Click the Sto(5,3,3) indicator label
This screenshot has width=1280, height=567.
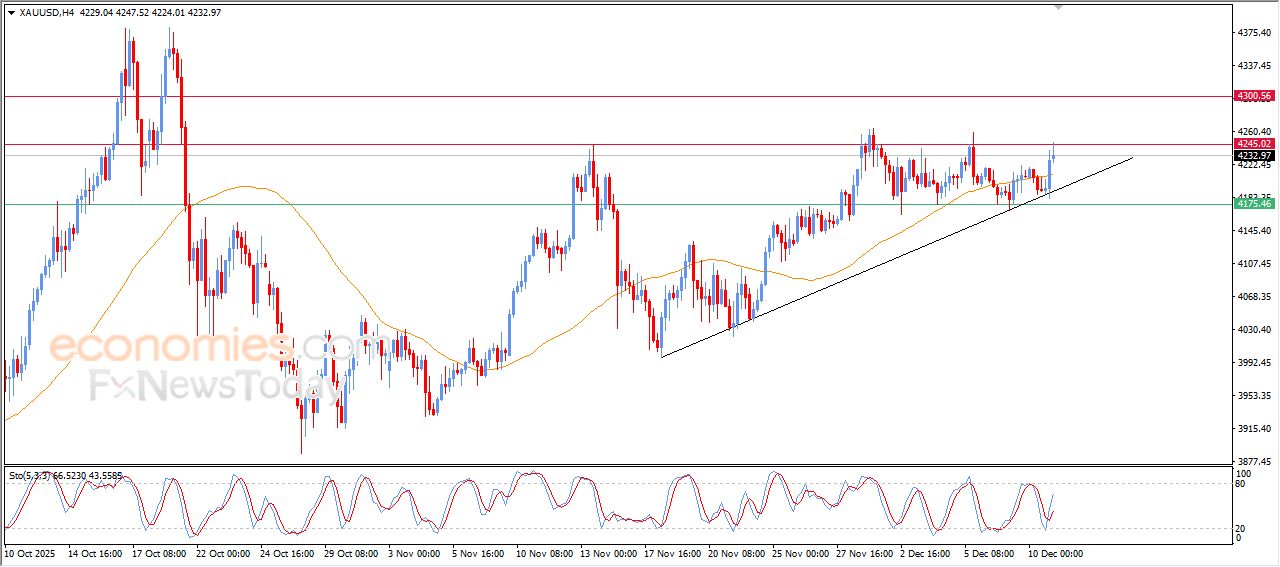click(x=33, y=476)
